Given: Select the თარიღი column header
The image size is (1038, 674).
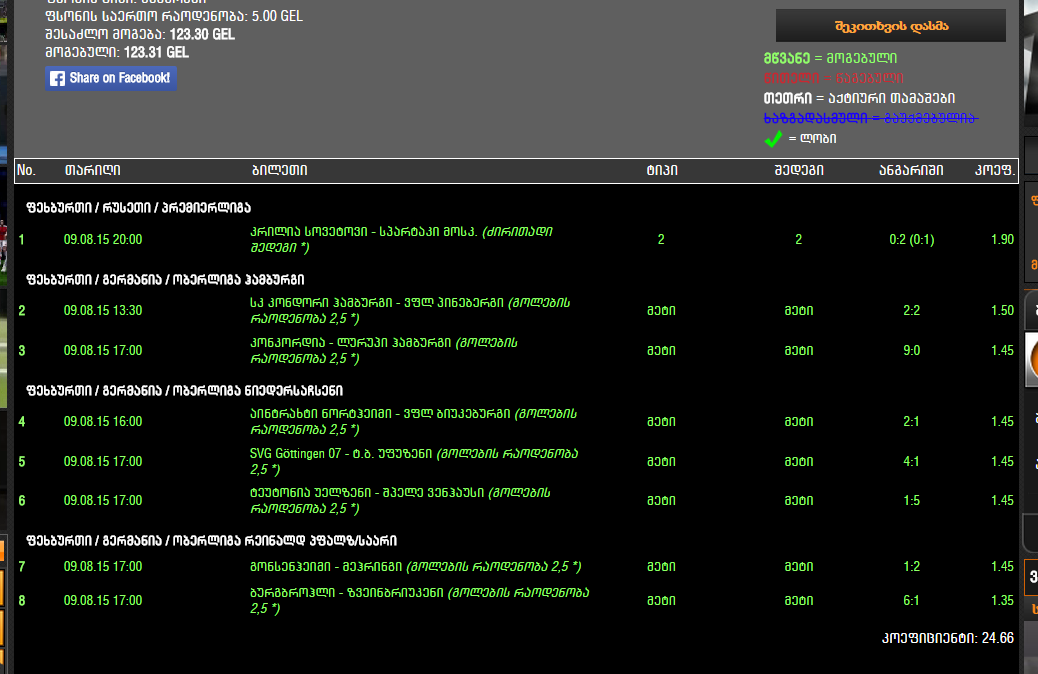Looking at the screenshot, I should point(92,171).
